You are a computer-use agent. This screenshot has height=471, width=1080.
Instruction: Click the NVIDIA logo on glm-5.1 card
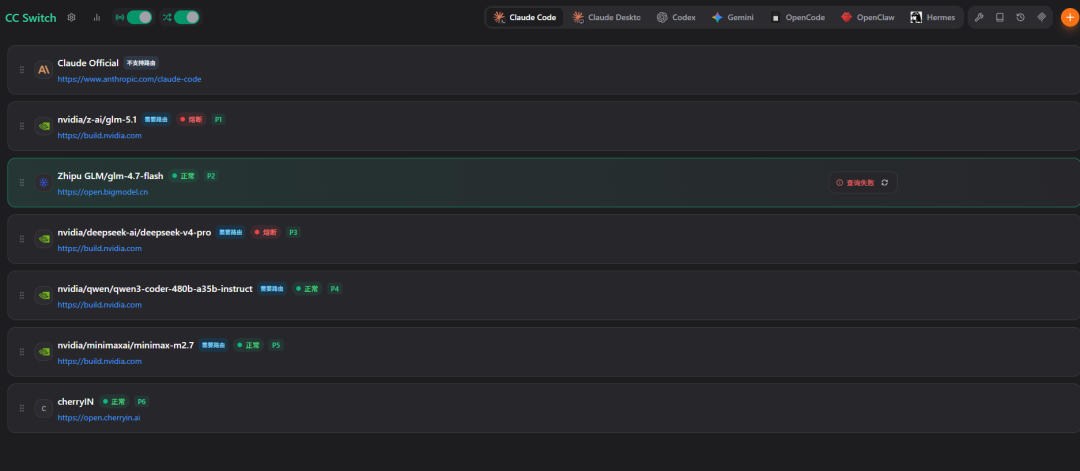click(43, 126)
